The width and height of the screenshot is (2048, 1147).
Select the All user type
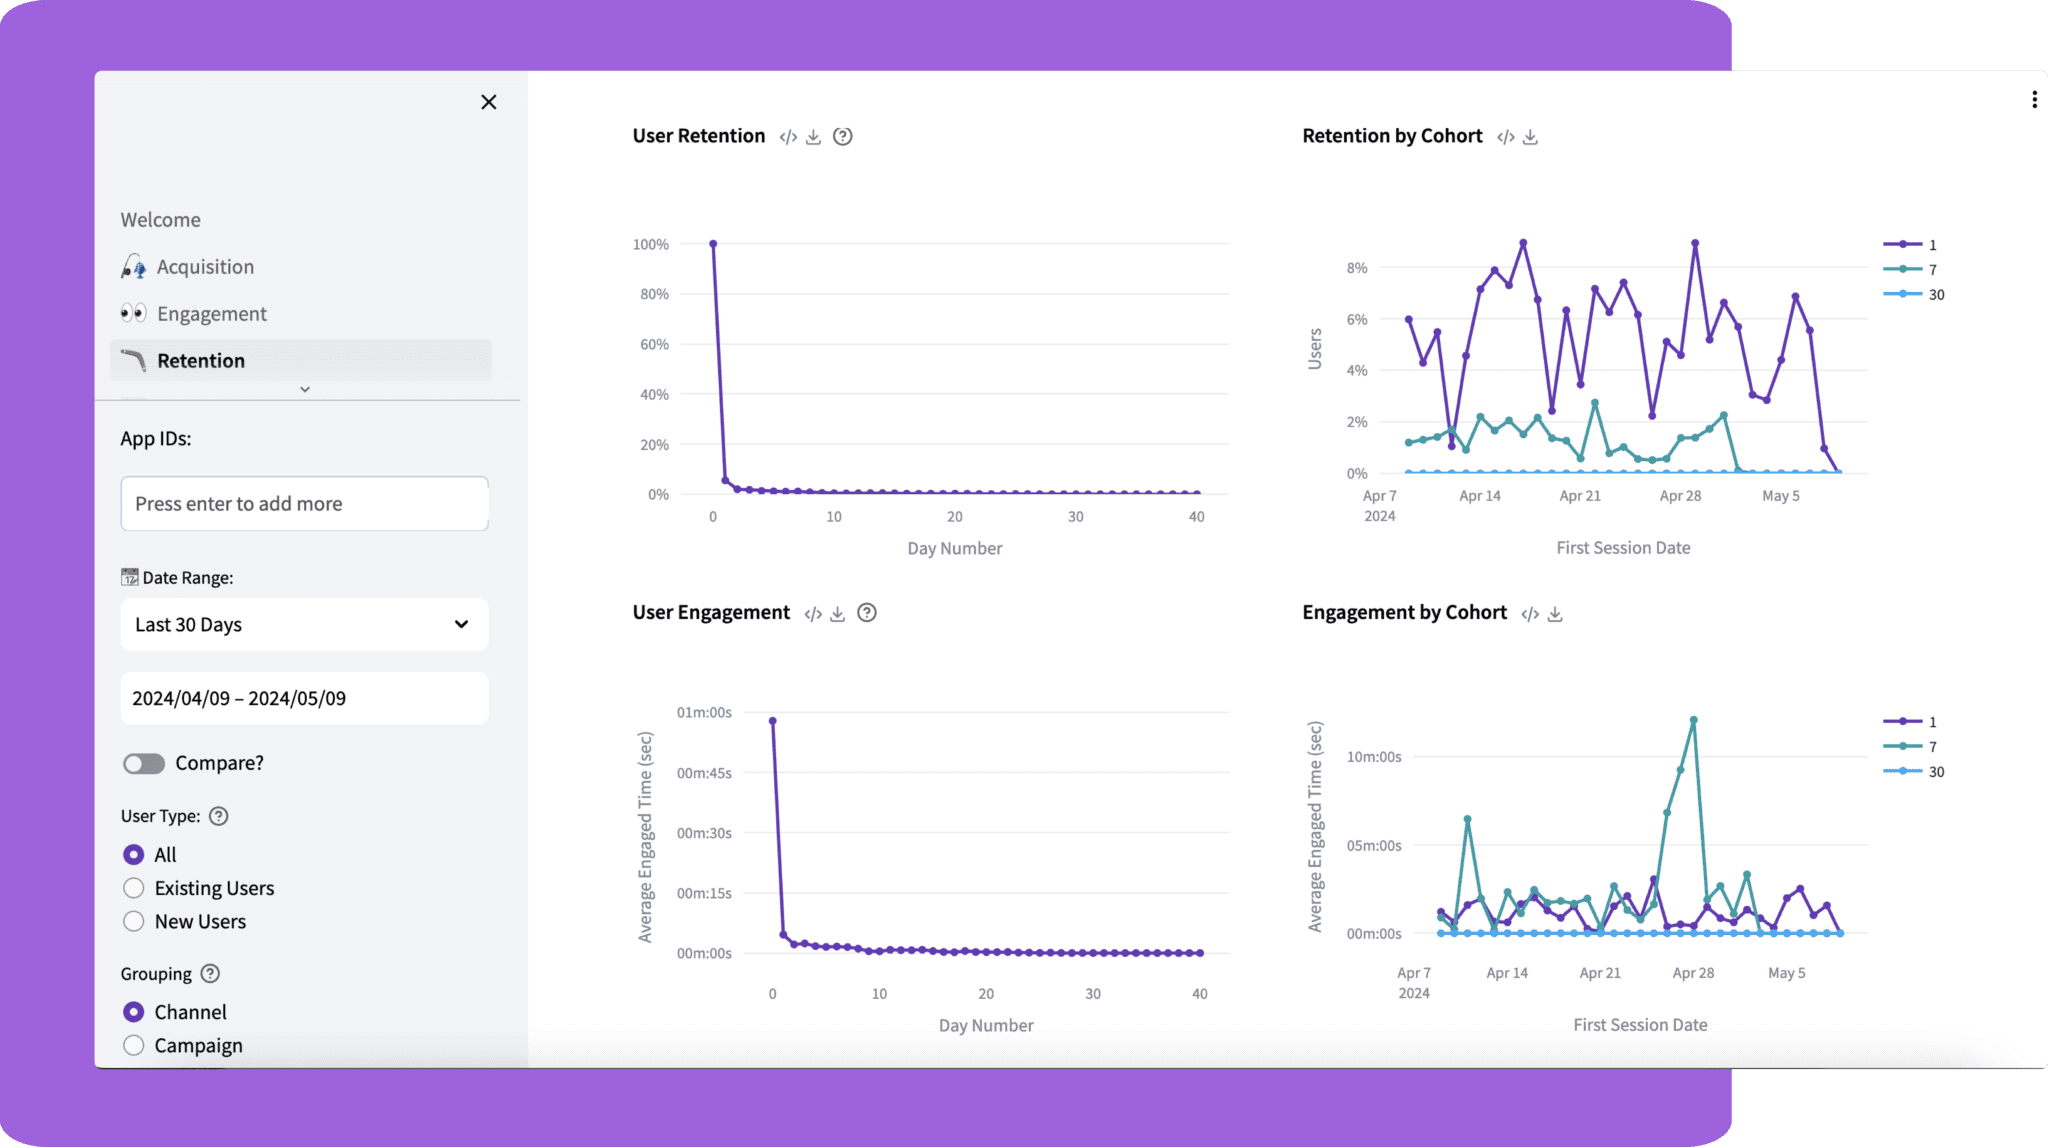point(133,855)
